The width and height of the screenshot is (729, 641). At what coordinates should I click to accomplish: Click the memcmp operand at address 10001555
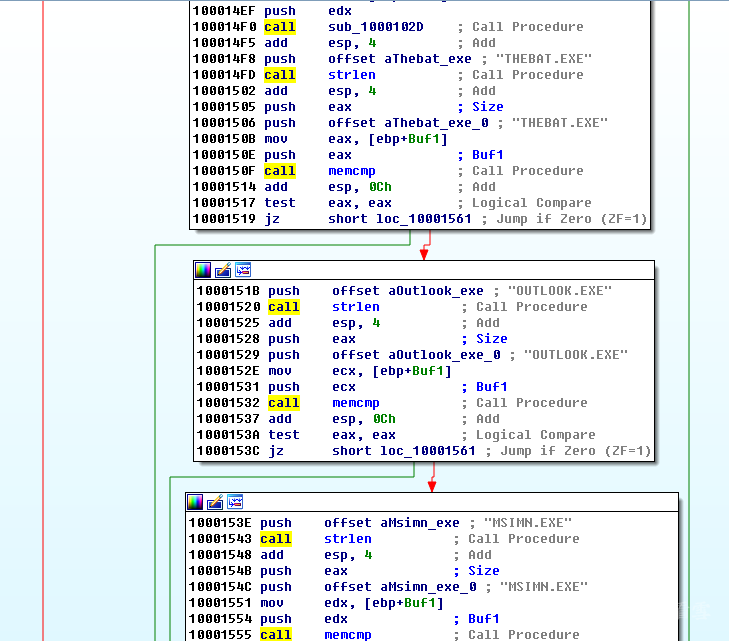click(x=348, y=634)
